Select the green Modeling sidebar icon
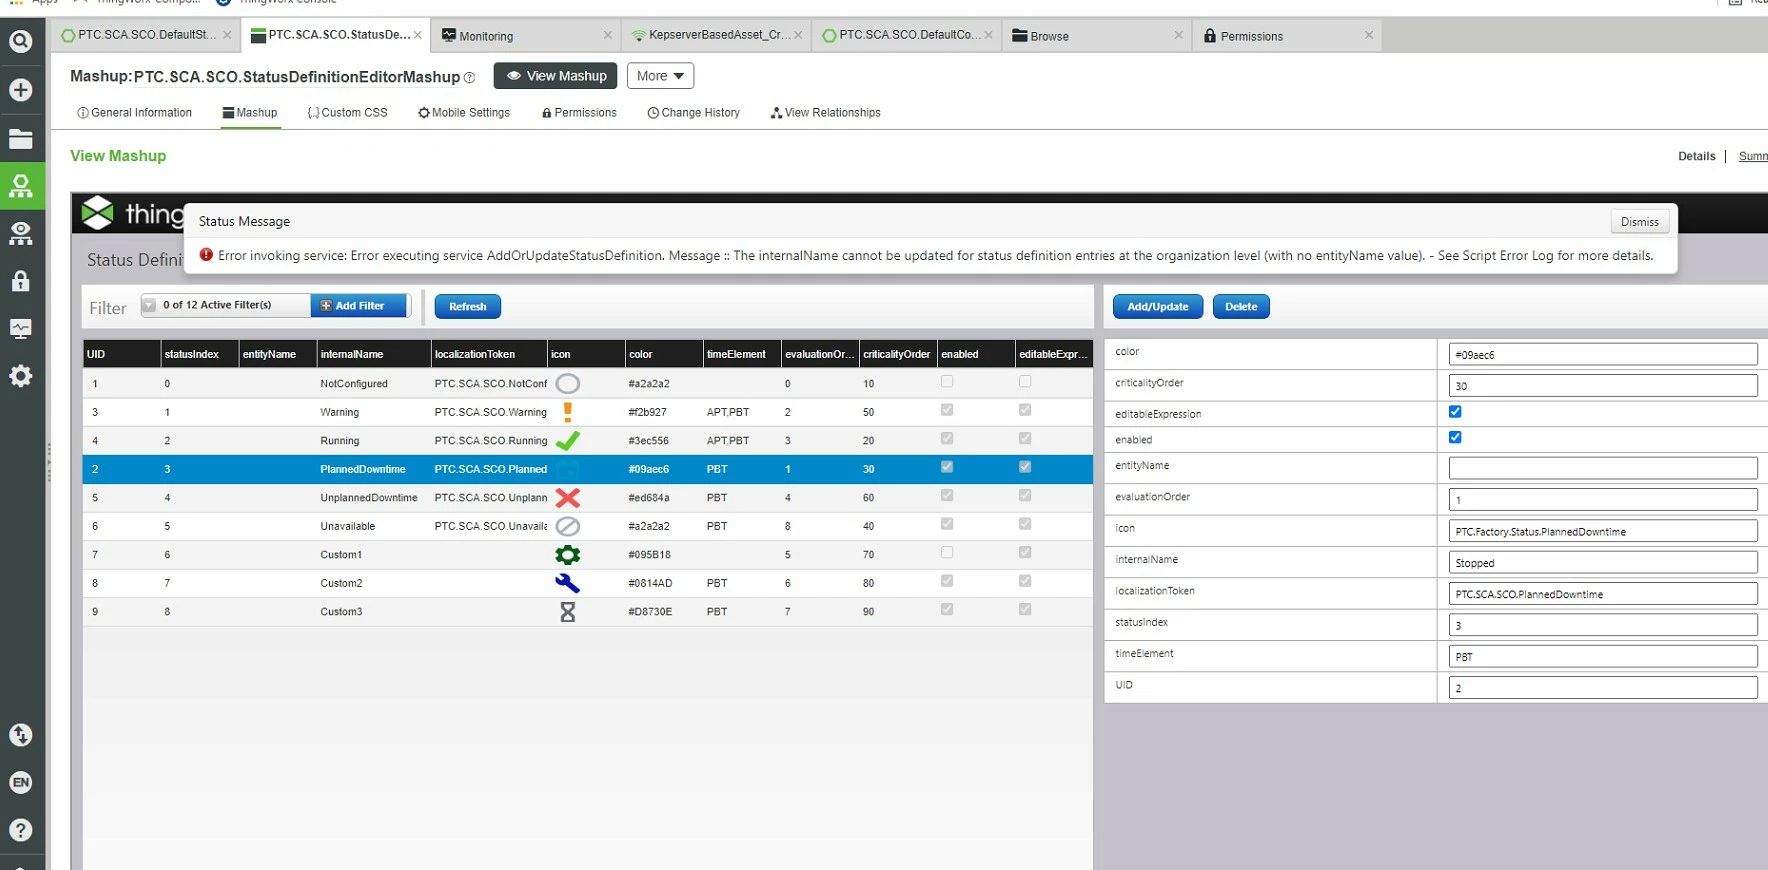This screenshot has width=1768, height=870. pos(21,185)
